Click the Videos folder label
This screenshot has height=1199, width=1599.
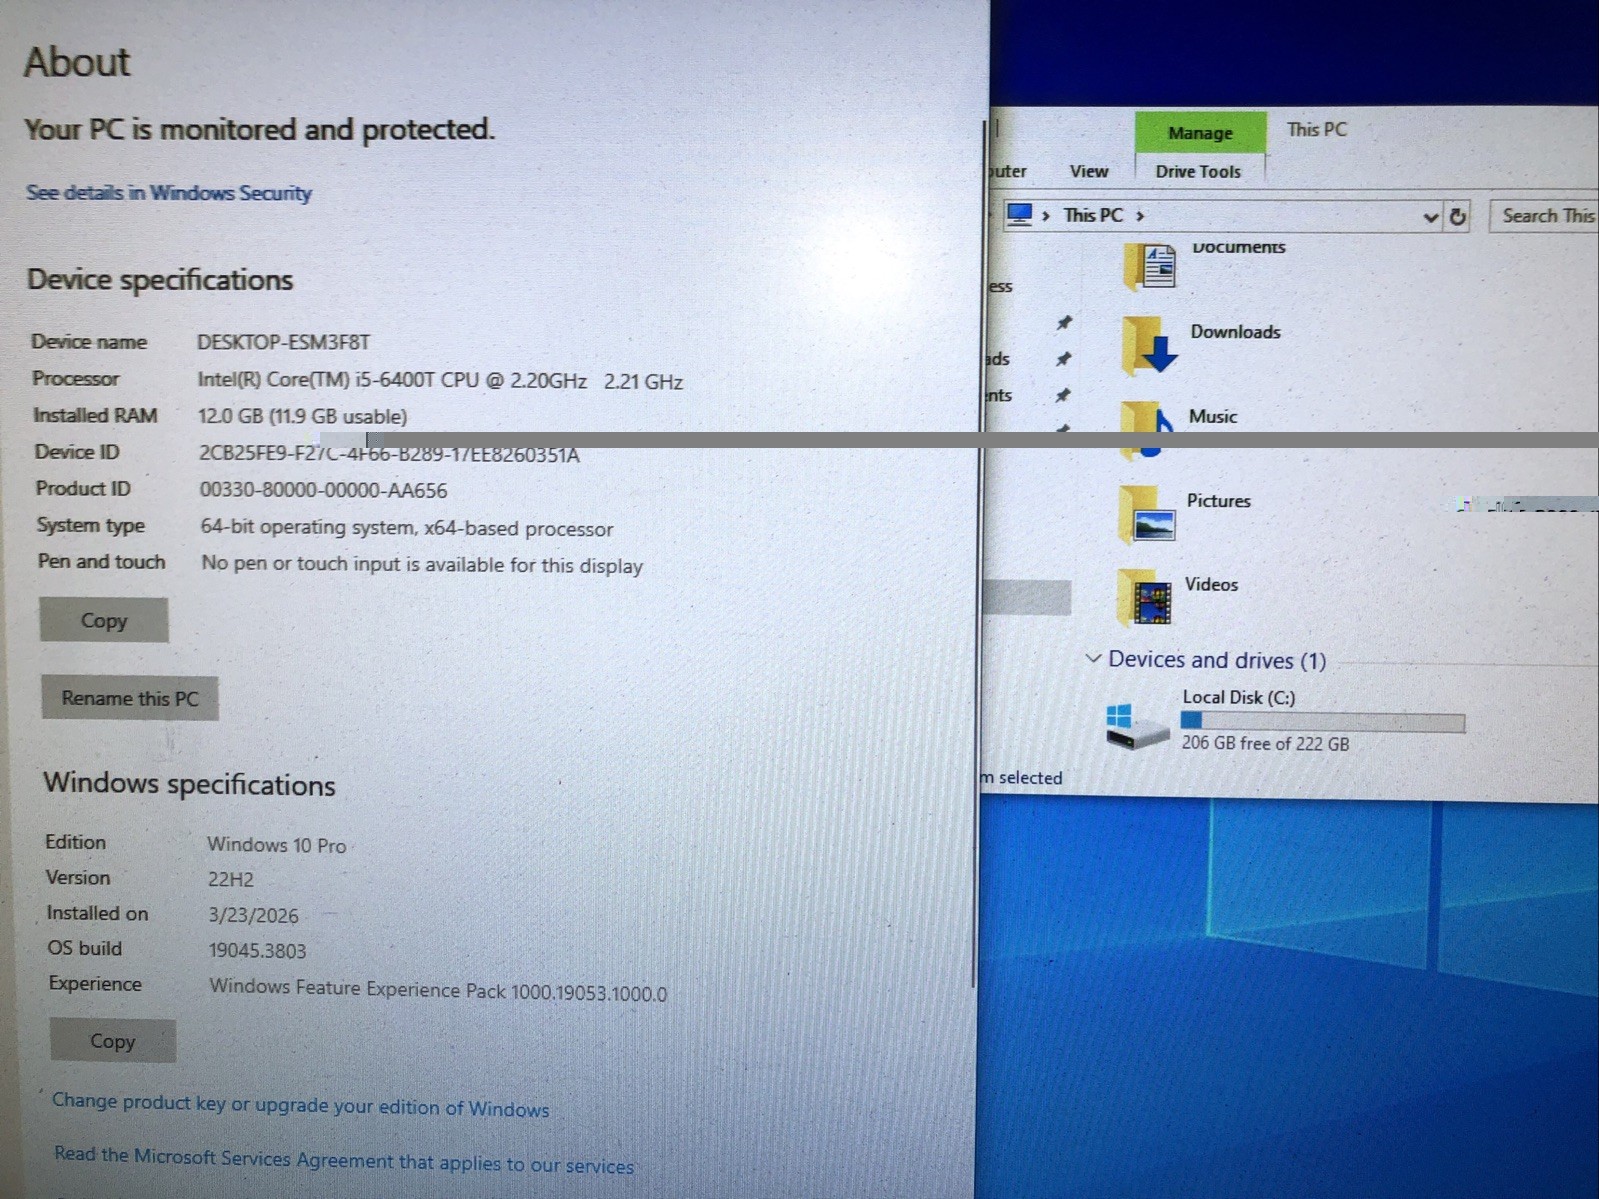point(1211,584)
